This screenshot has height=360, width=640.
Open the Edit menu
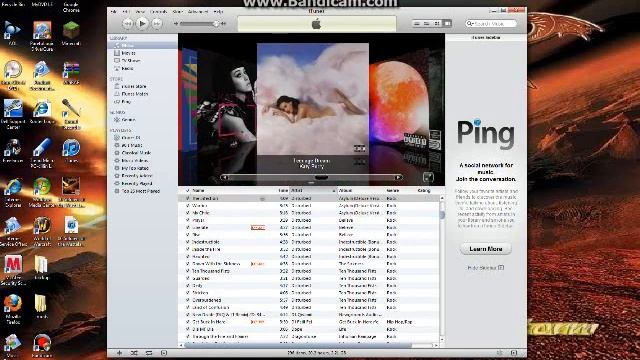point(126,12)
